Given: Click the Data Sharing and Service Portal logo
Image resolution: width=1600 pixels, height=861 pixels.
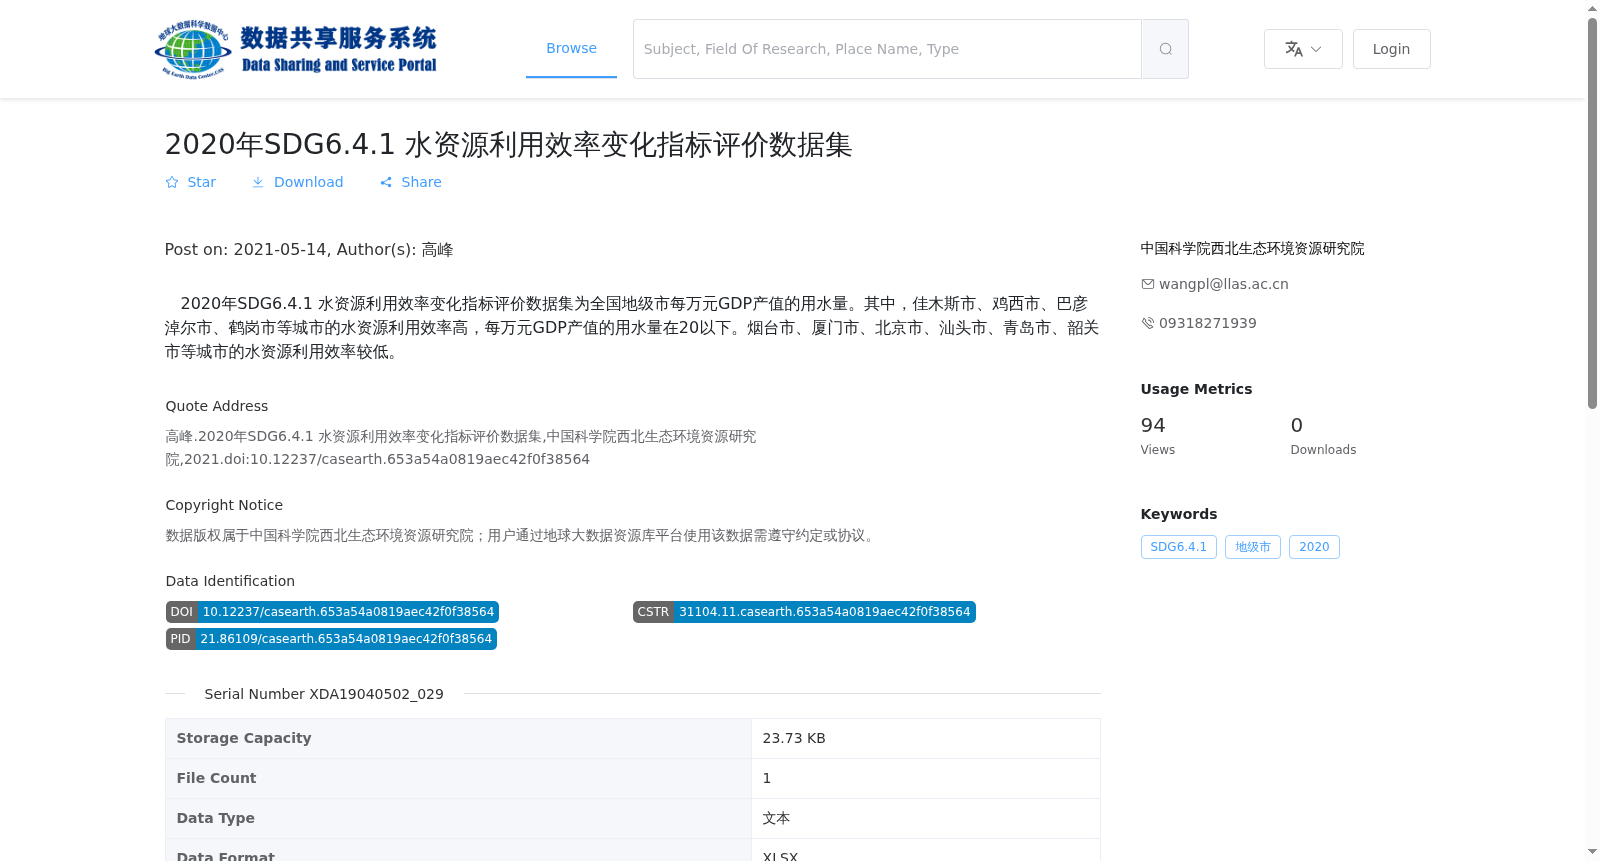Looking at the screenshot, I should click(296, 49).
